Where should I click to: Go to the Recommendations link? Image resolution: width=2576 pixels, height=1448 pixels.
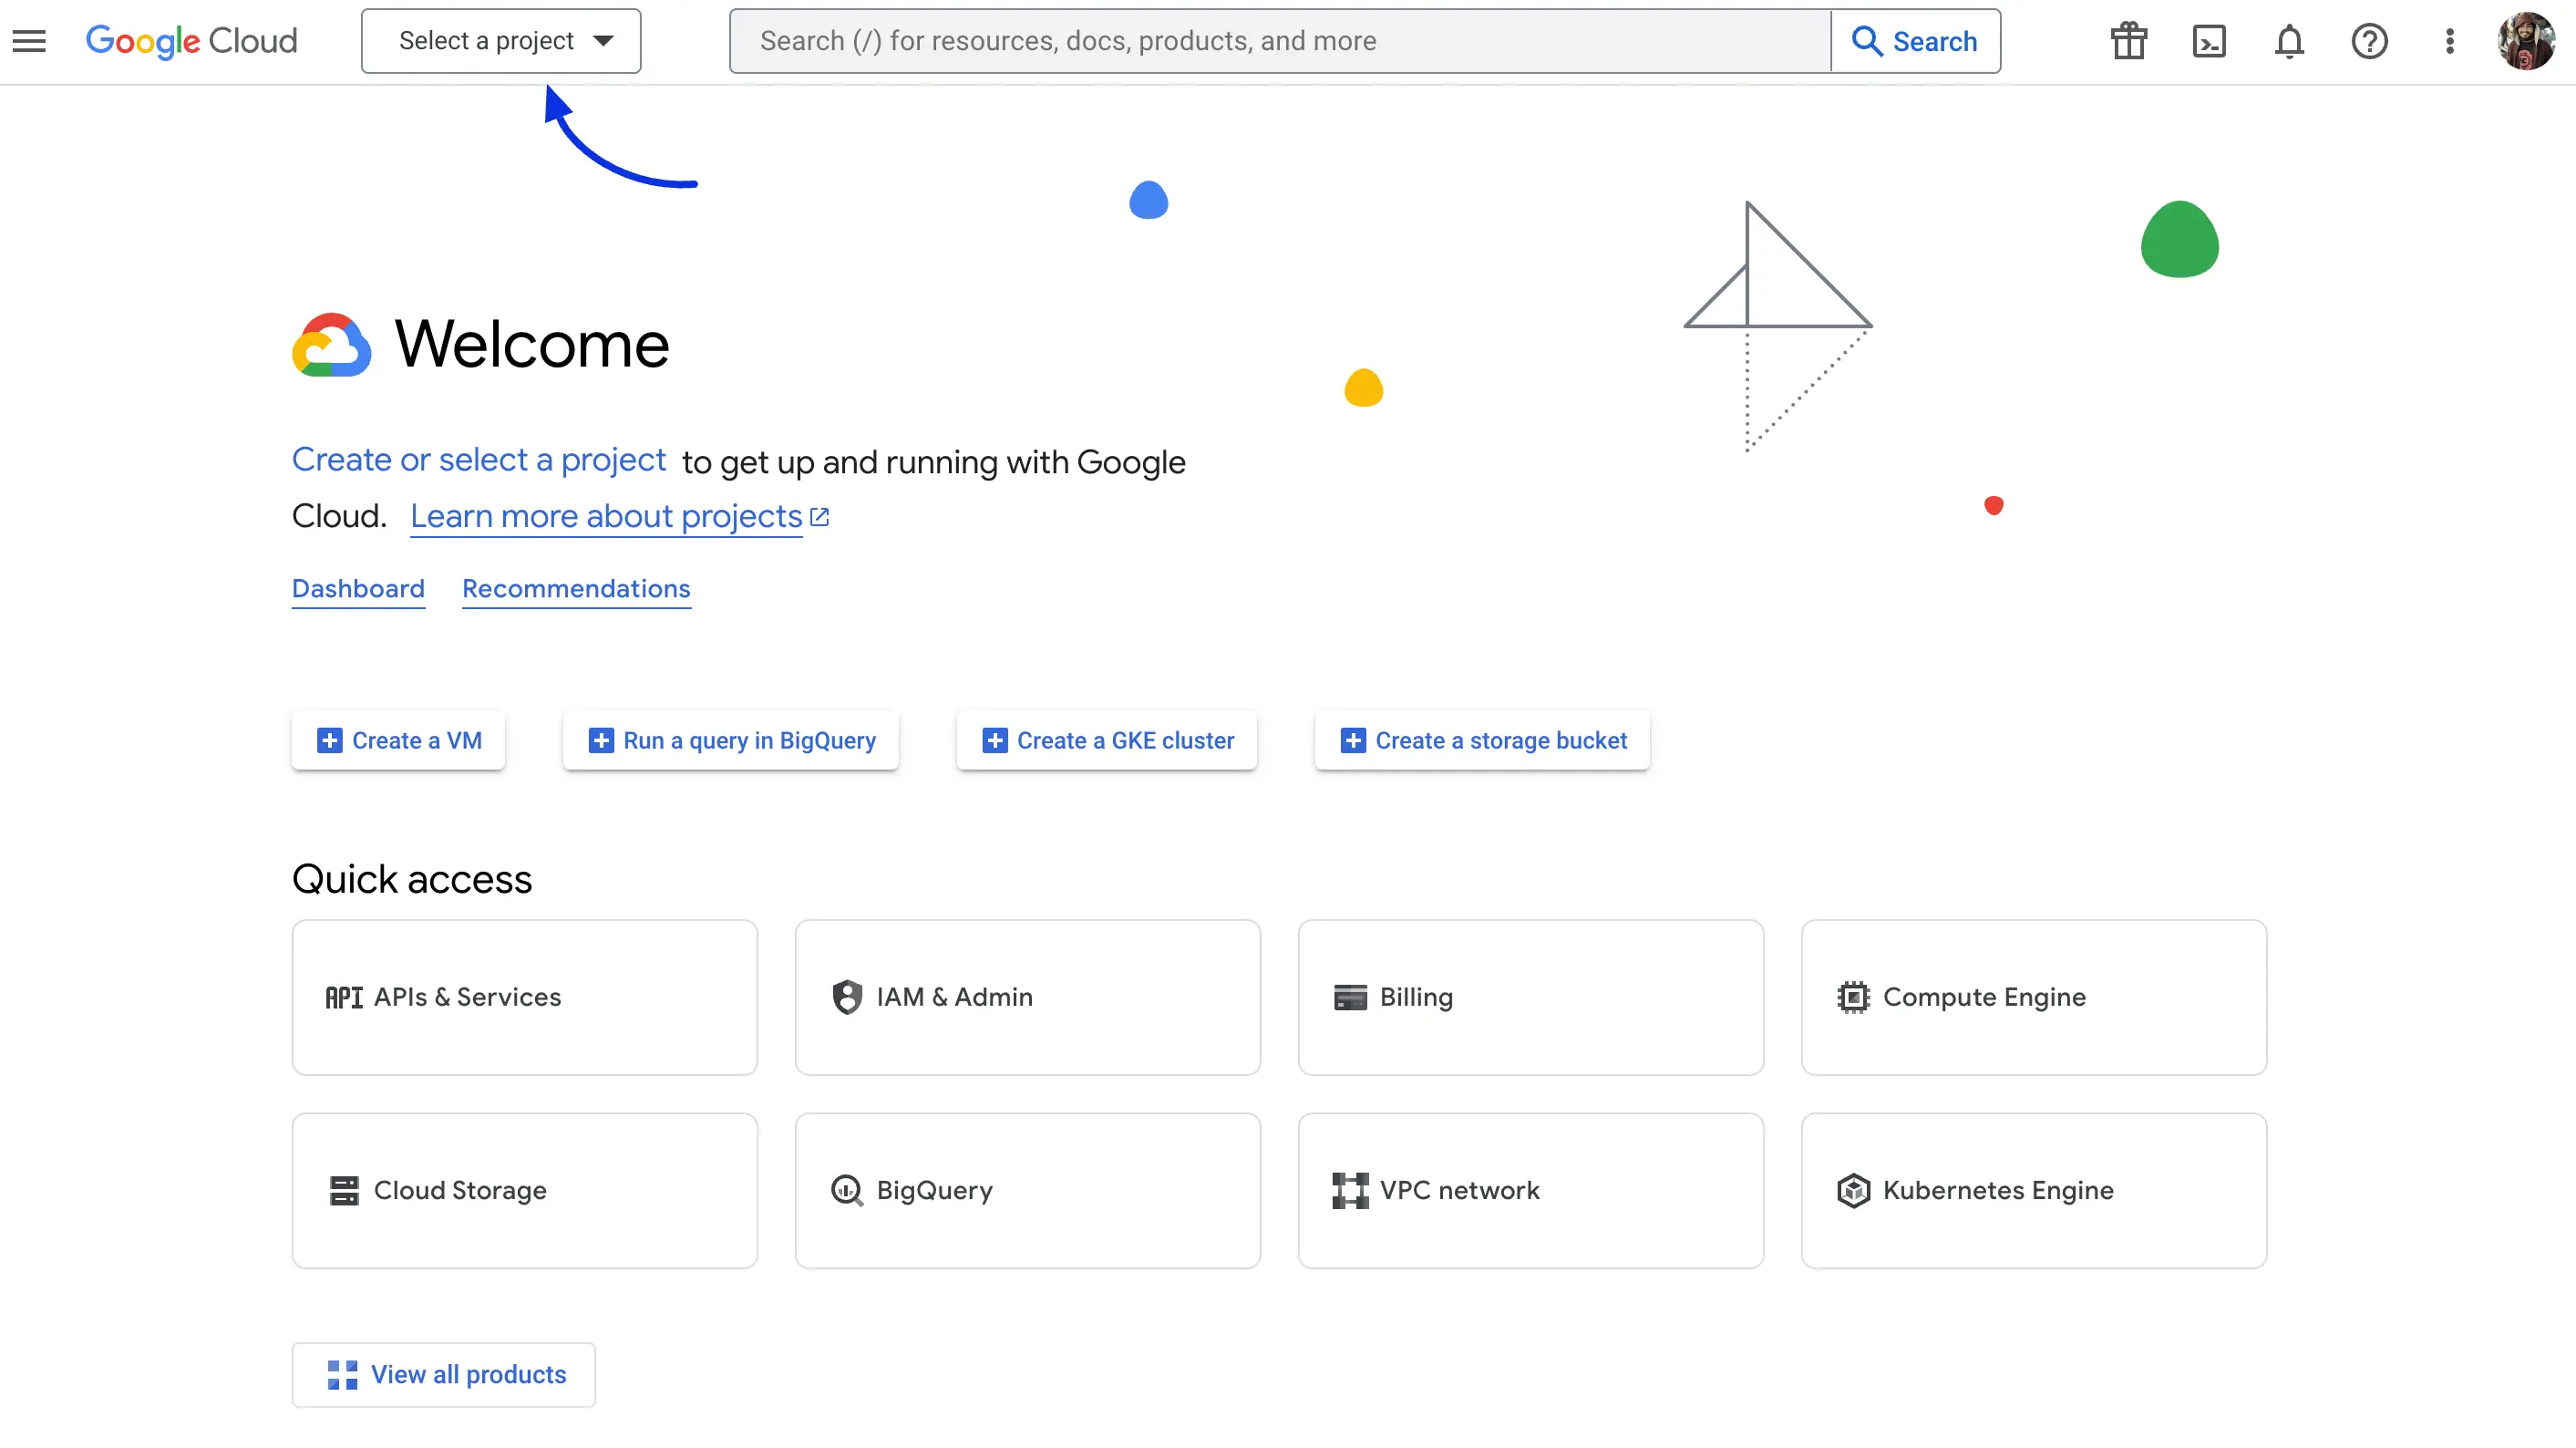click(576, 589)
